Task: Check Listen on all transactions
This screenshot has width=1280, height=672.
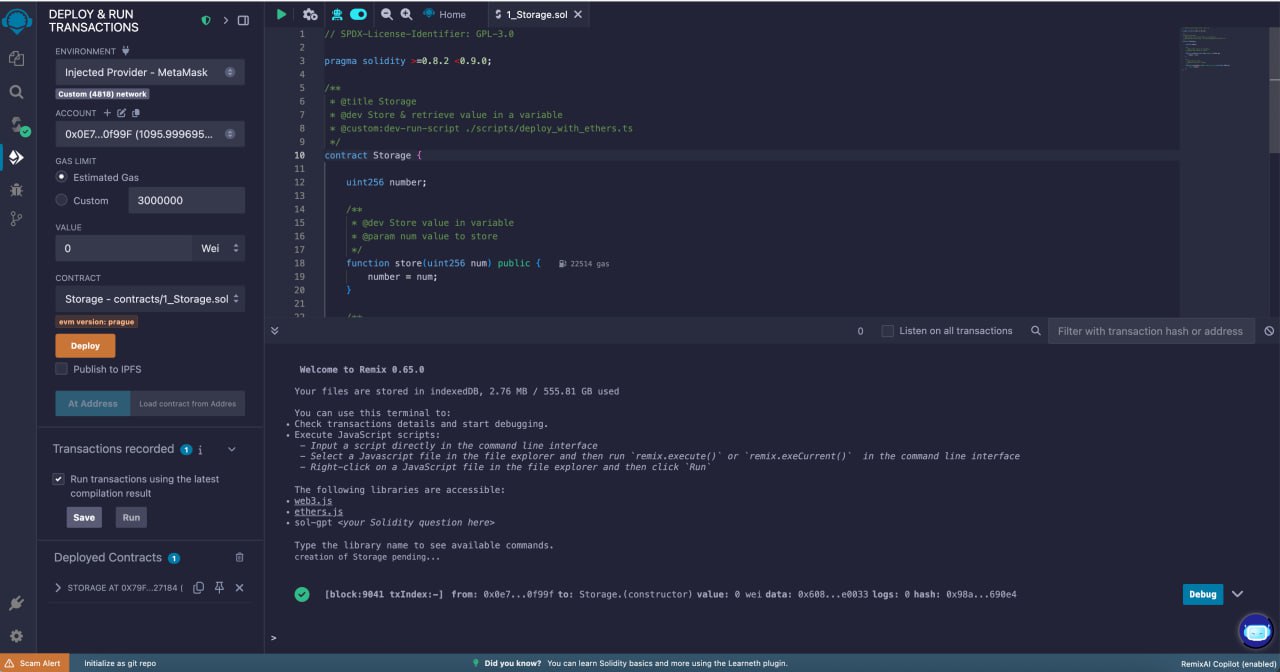Action: [x=887, y=331]
